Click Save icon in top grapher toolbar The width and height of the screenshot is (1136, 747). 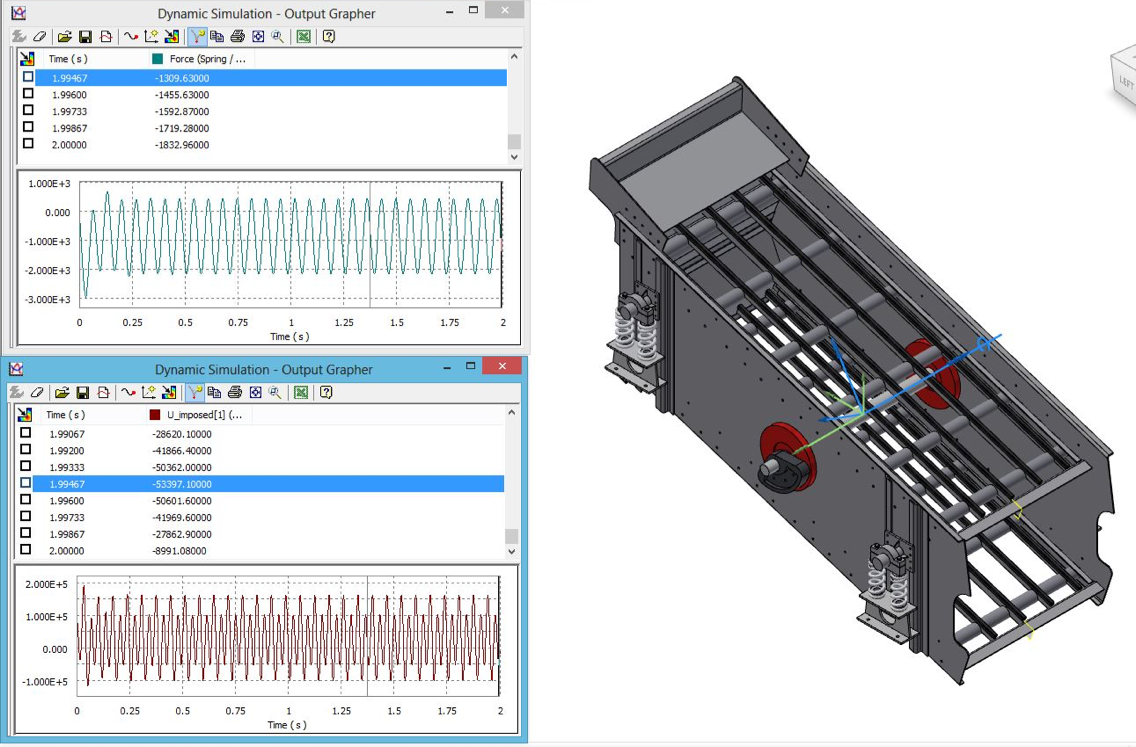click(x=85, y=37)
